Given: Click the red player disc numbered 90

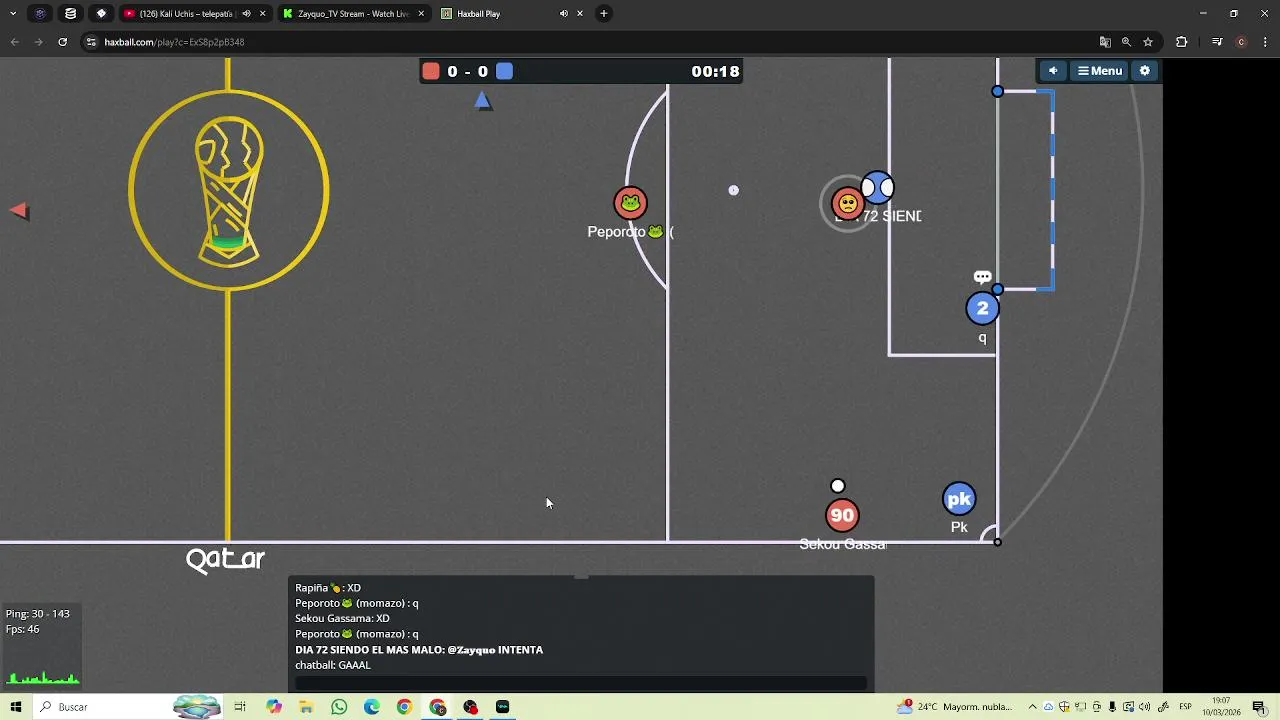Looking at the screenshot, I should 842,515.
